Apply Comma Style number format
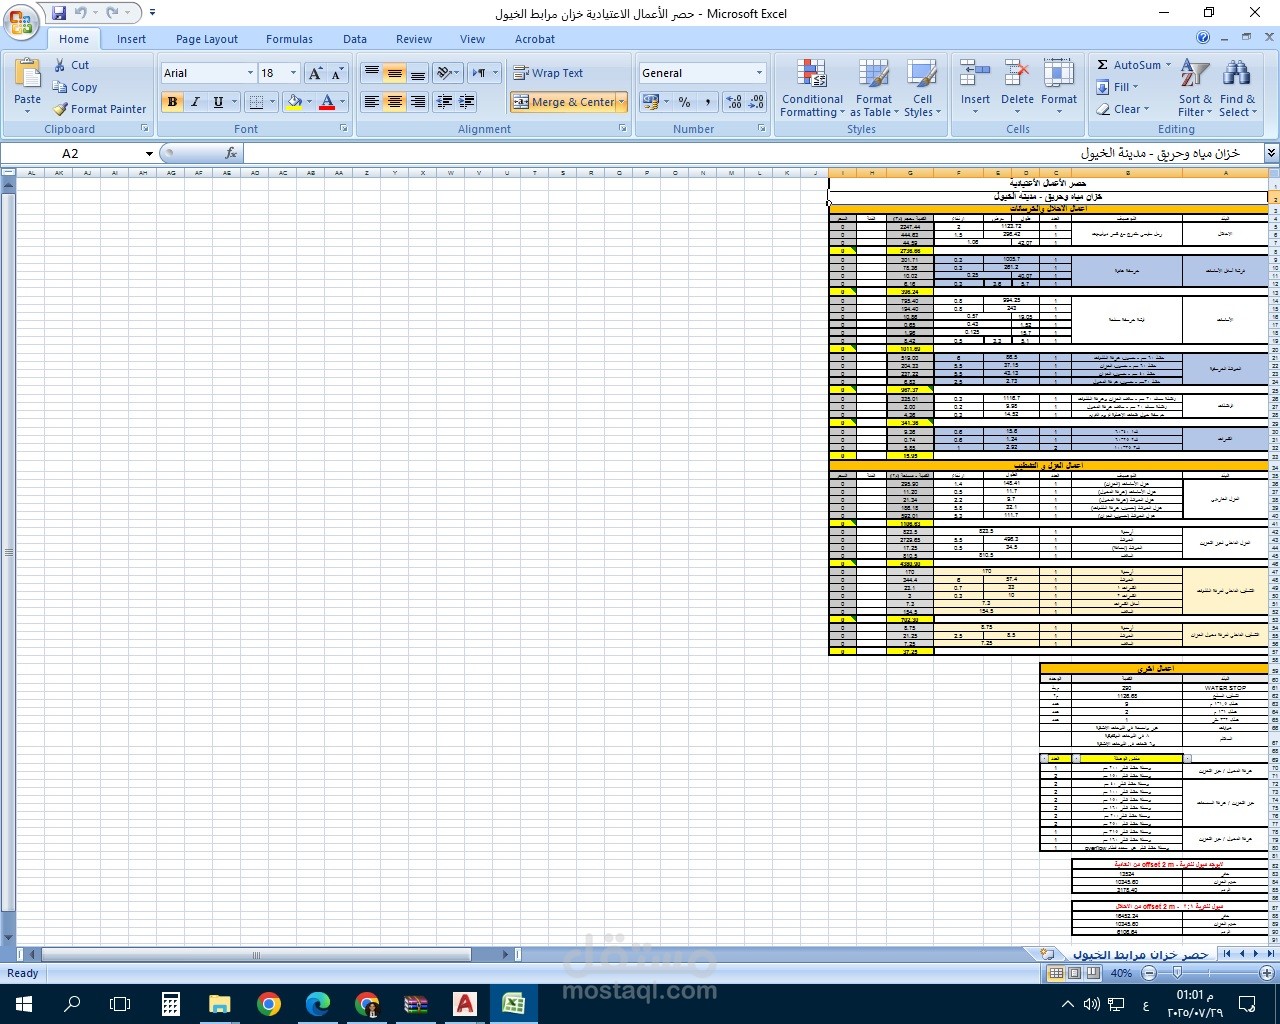Image resolution: width=1280 pixels, height=1024 pixels. [708, 102]
